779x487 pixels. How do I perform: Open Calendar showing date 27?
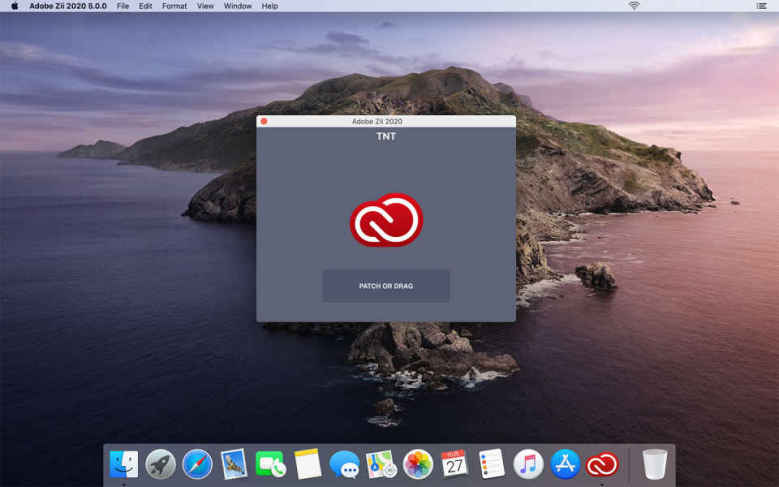tap(454, 464)
